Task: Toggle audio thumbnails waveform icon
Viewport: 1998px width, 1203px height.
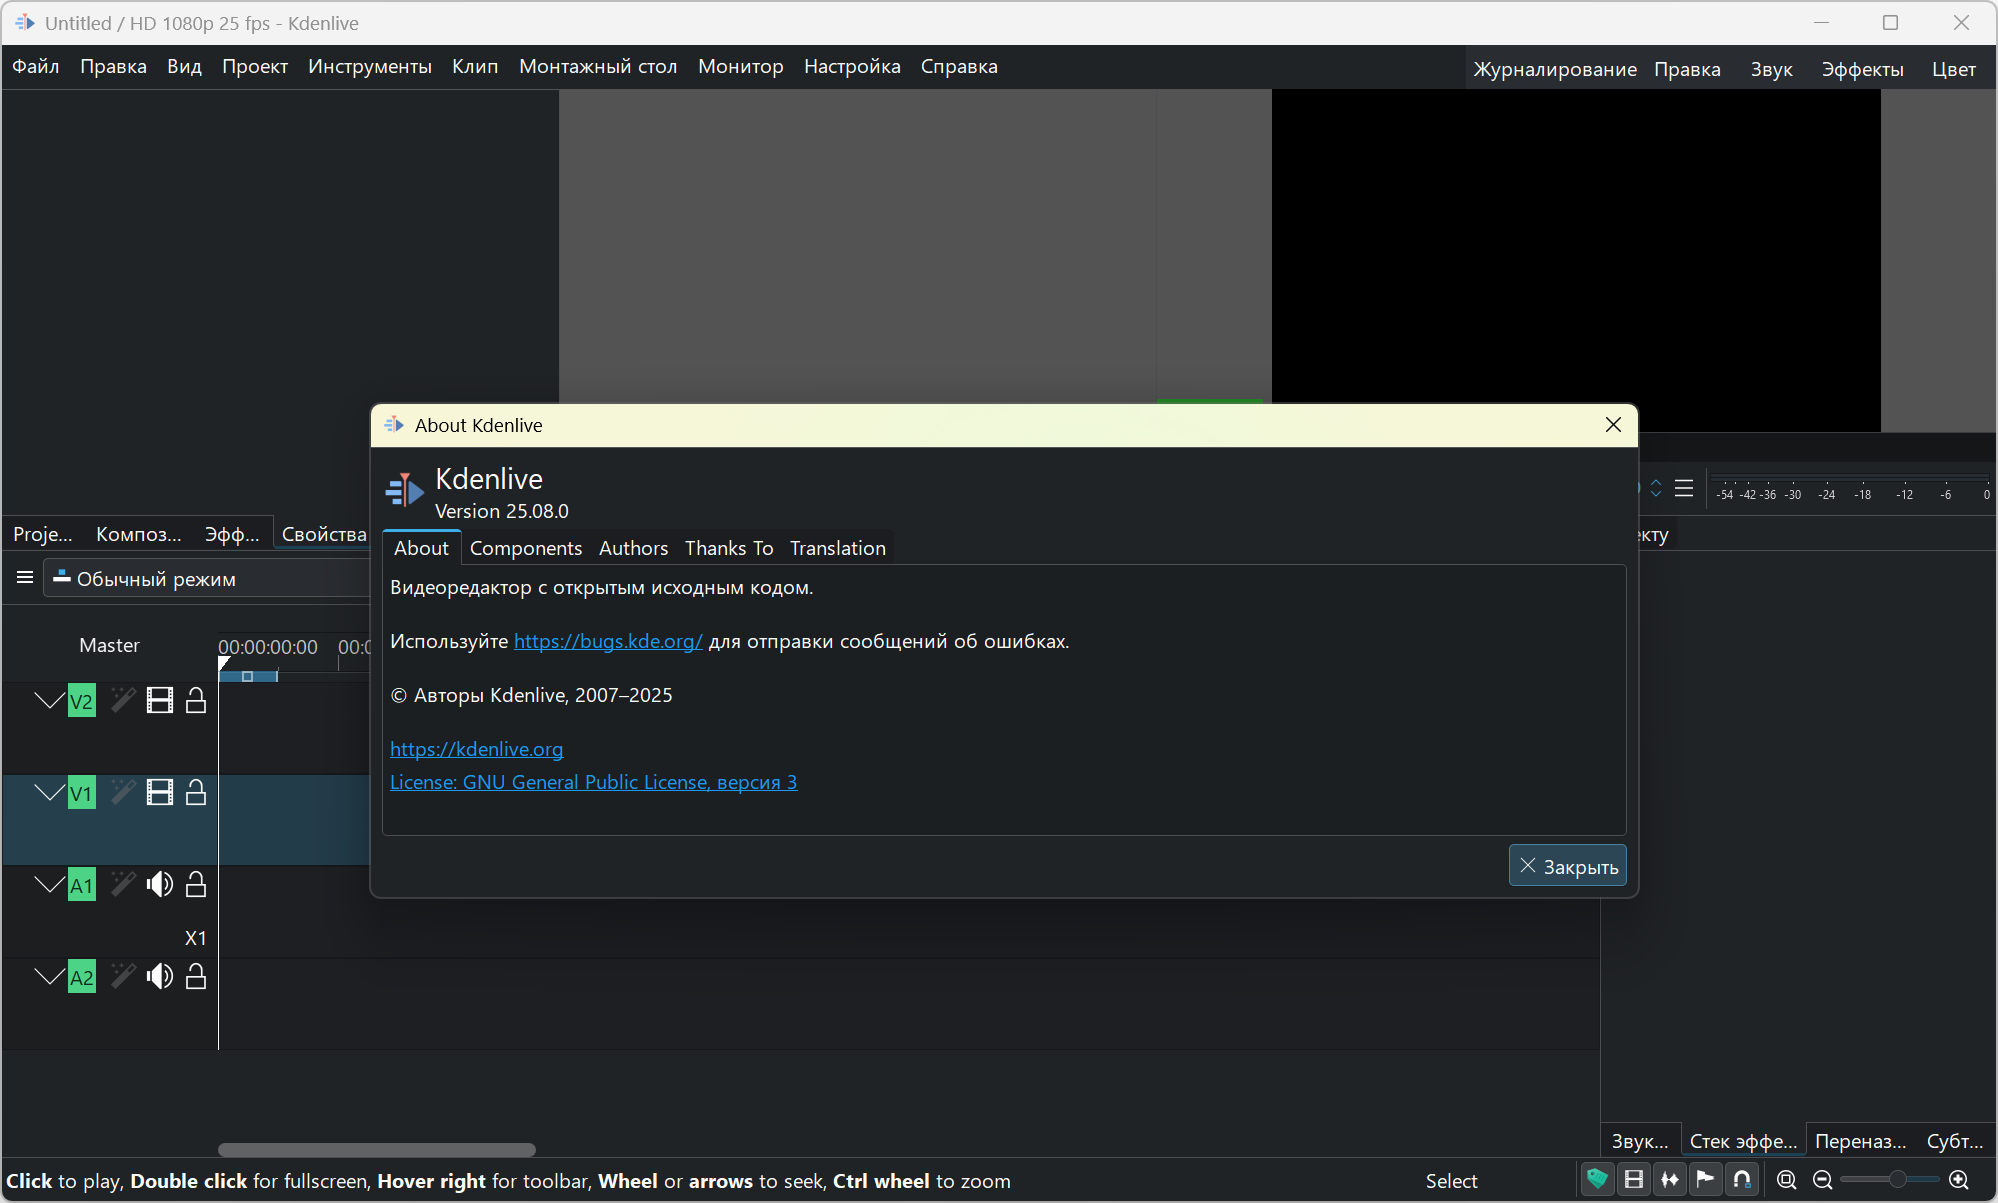Action: click(1670, 1180)
